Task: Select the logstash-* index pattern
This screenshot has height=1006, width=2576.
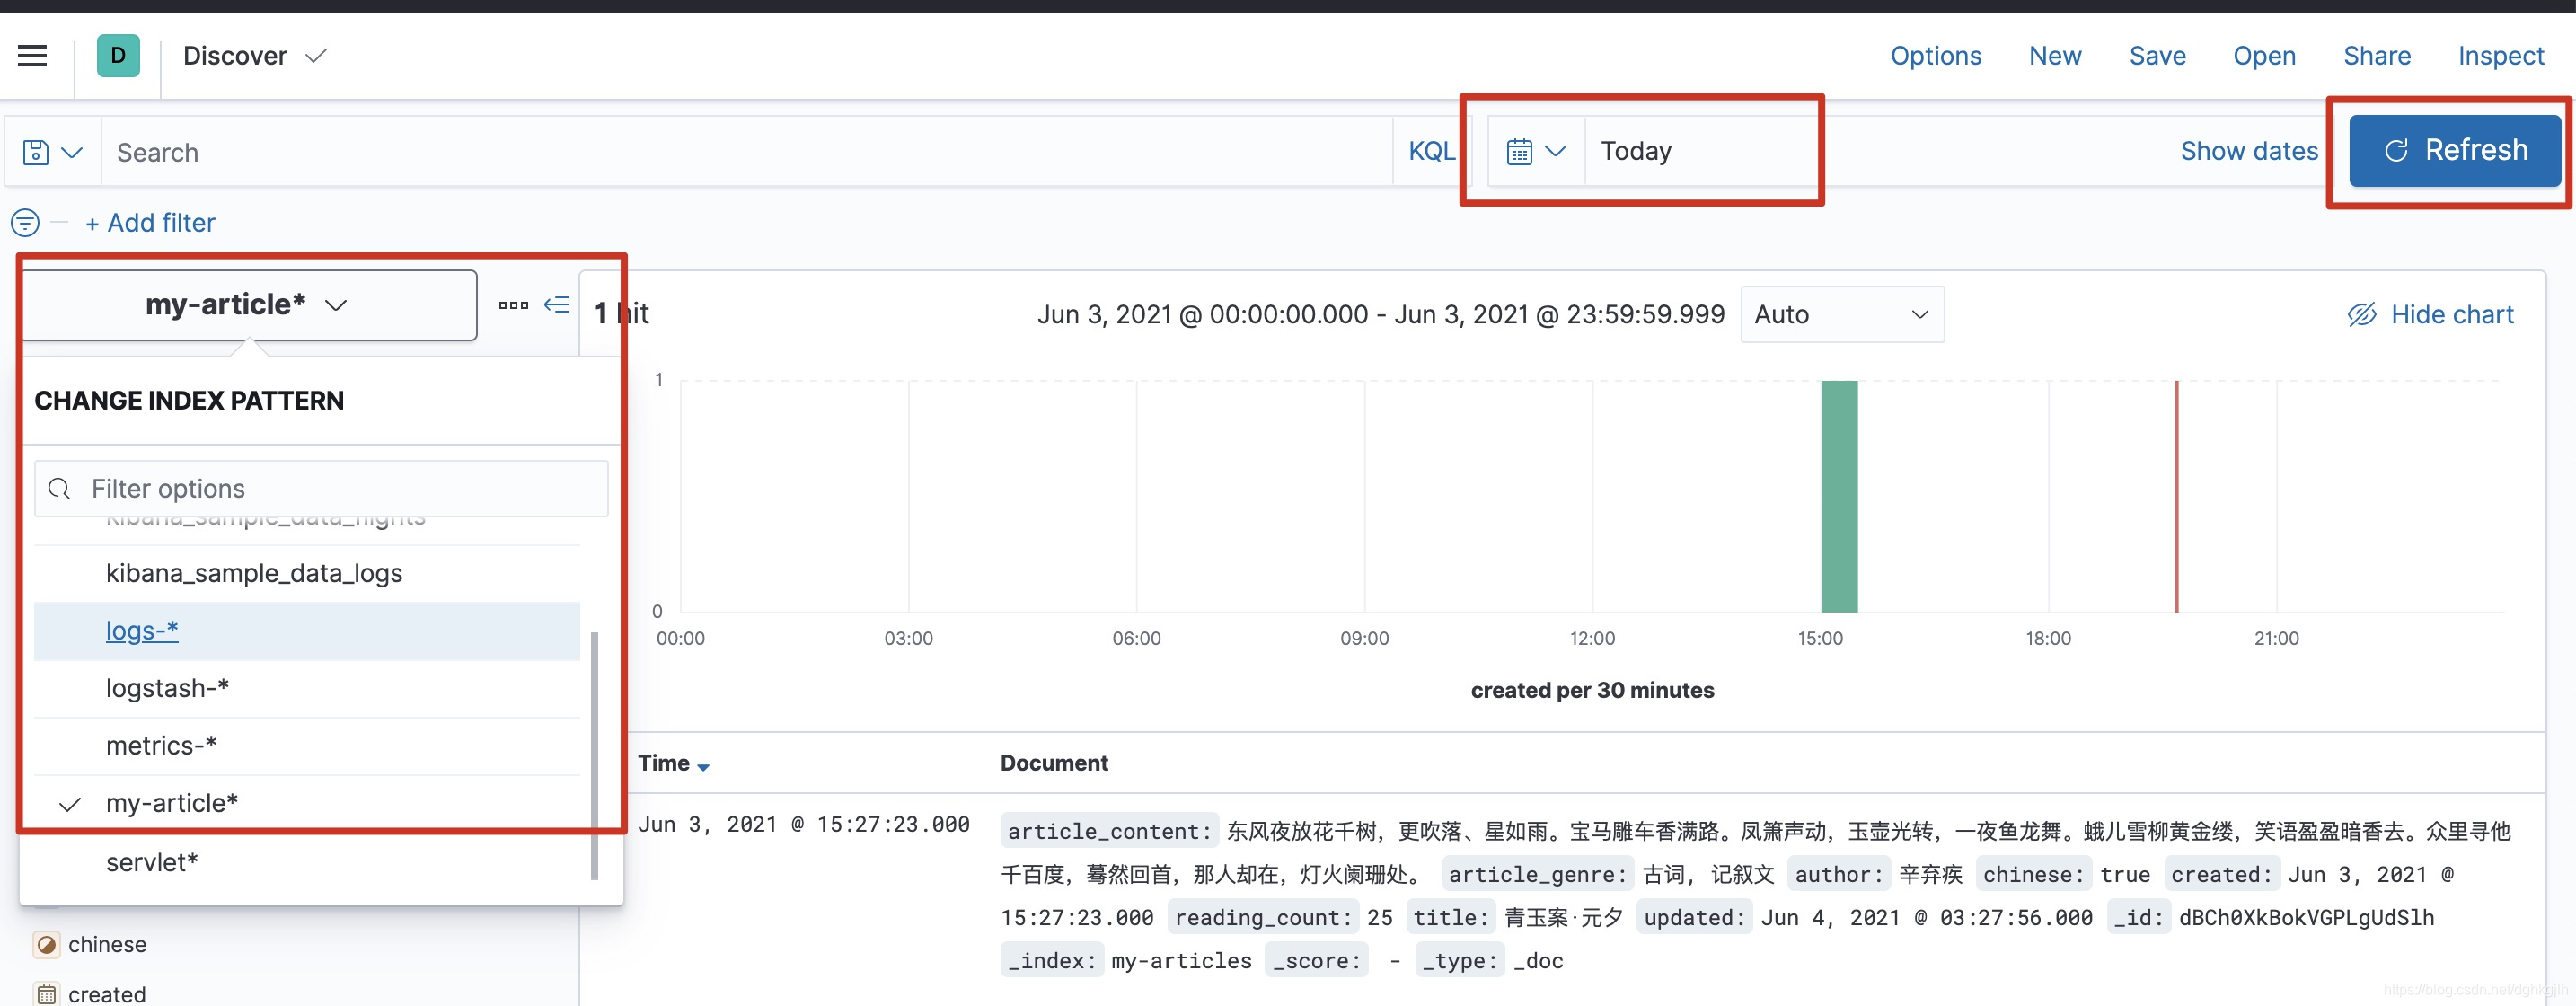Action: [307, 688]
